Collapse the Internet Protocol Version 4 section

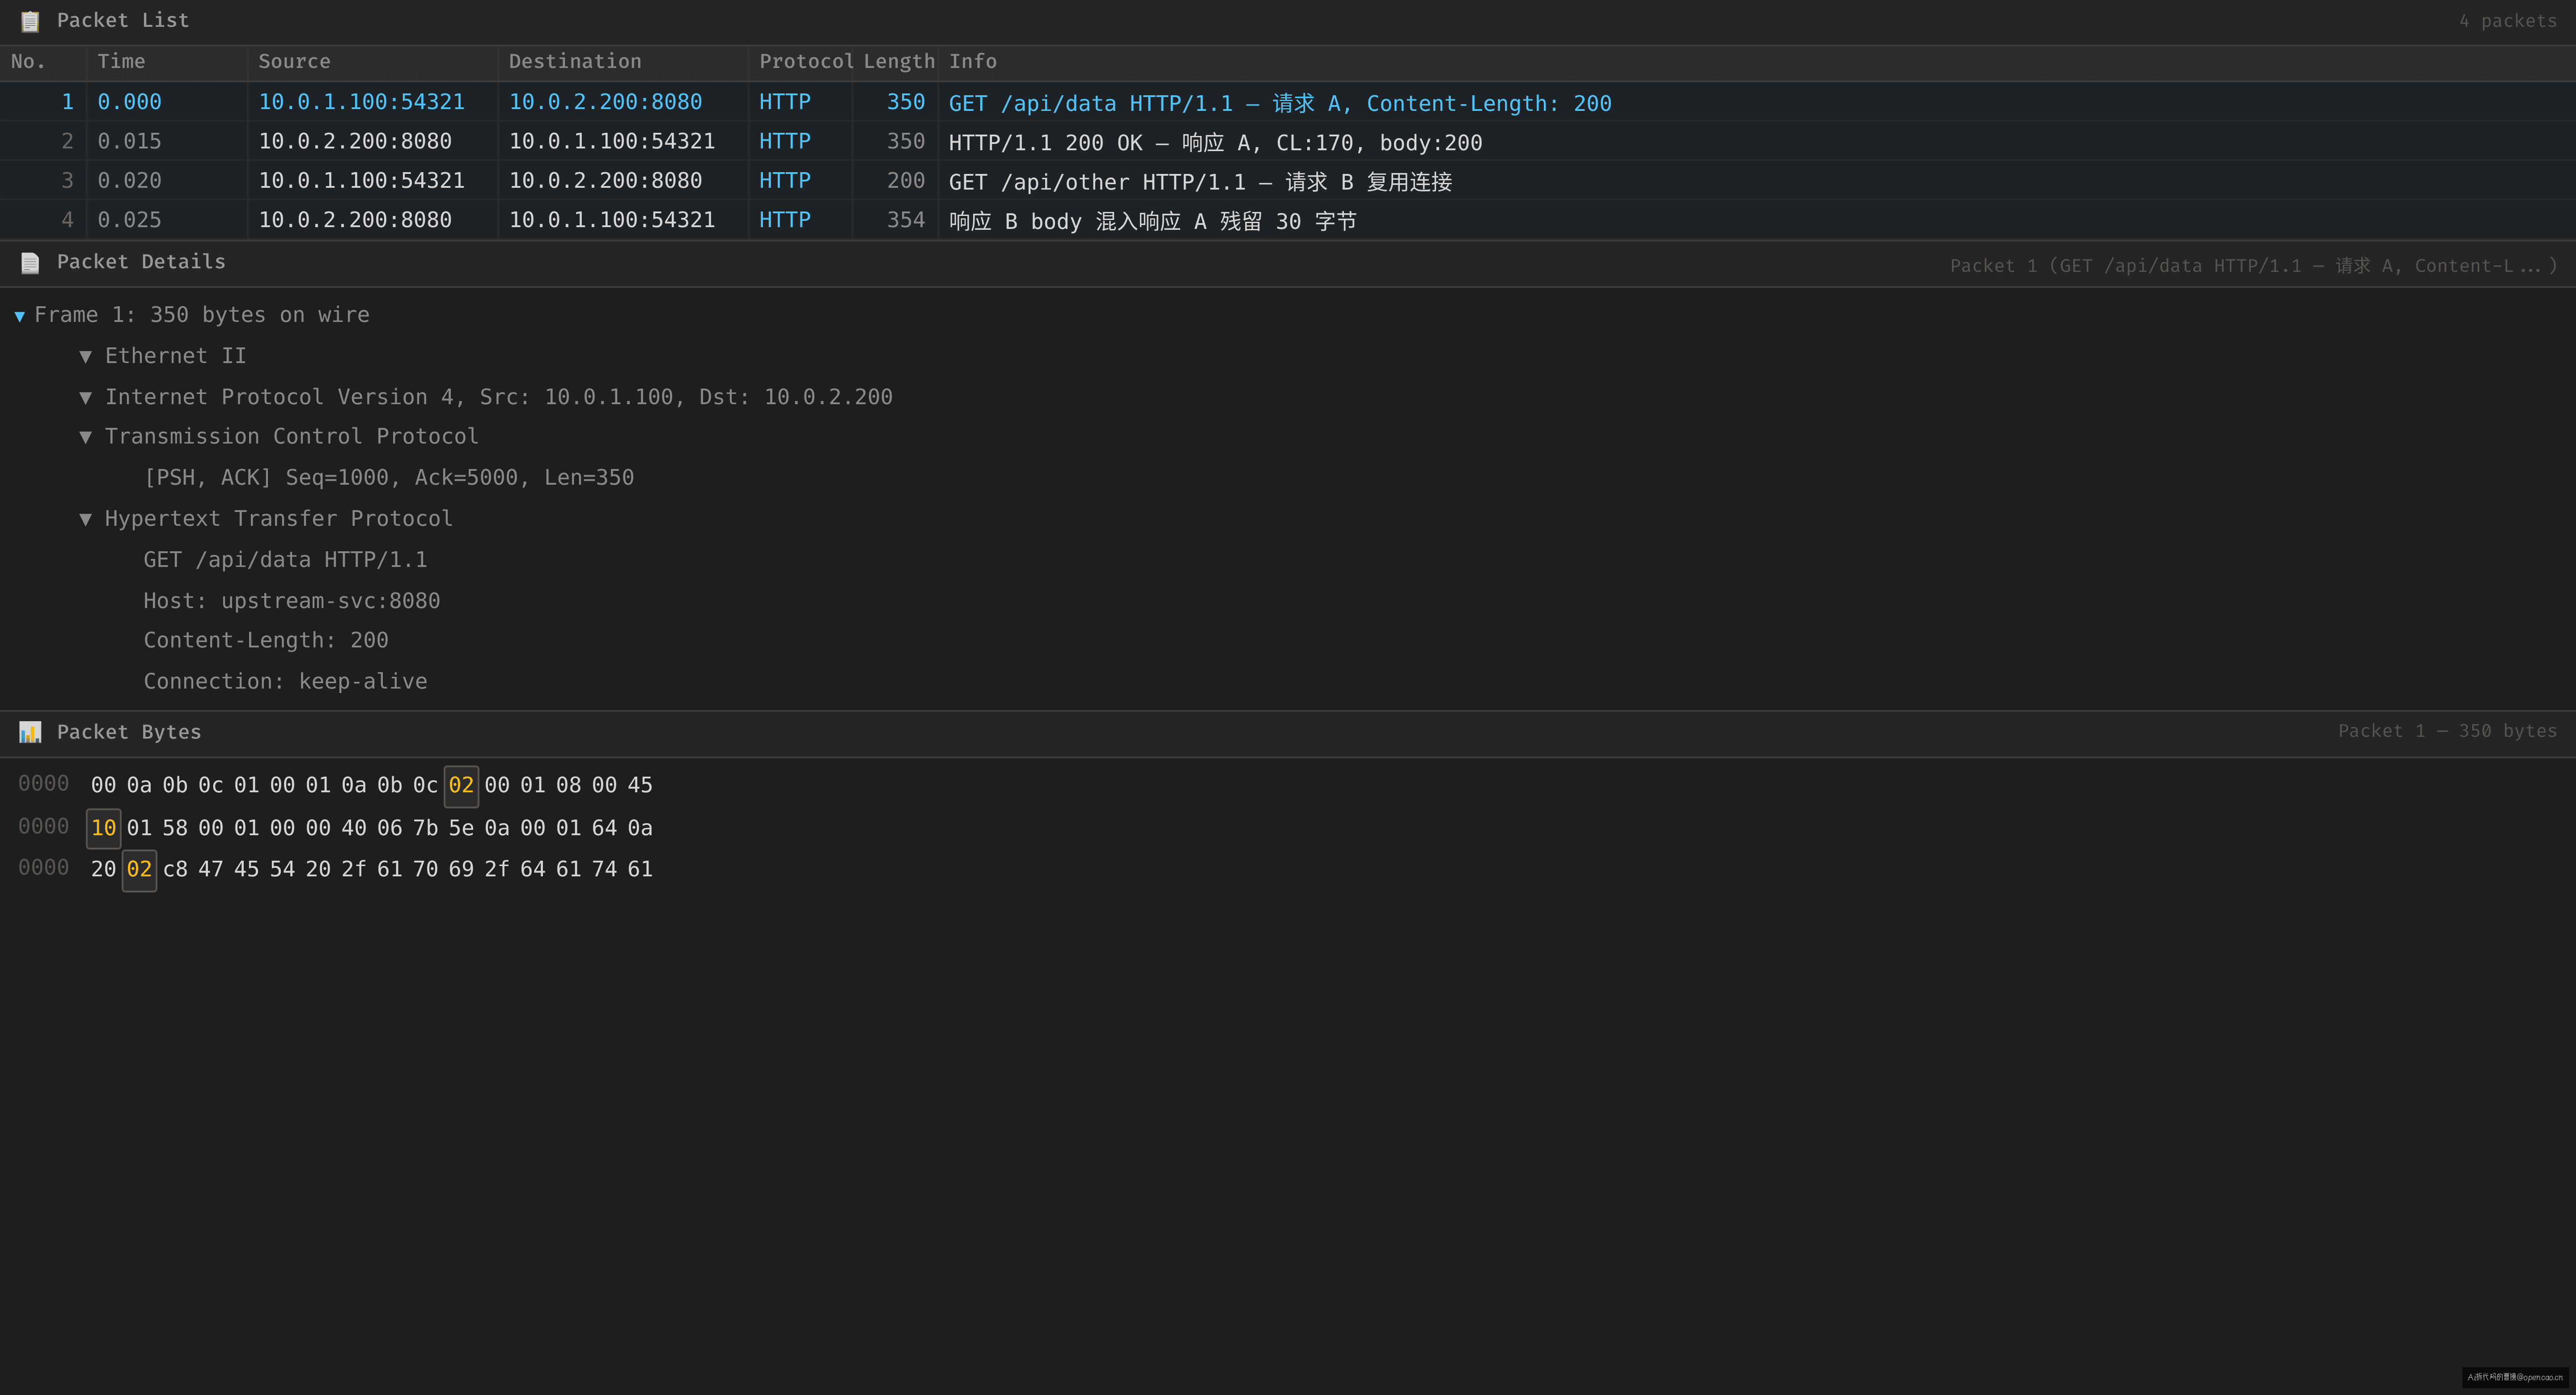click(x=85, y=397)
